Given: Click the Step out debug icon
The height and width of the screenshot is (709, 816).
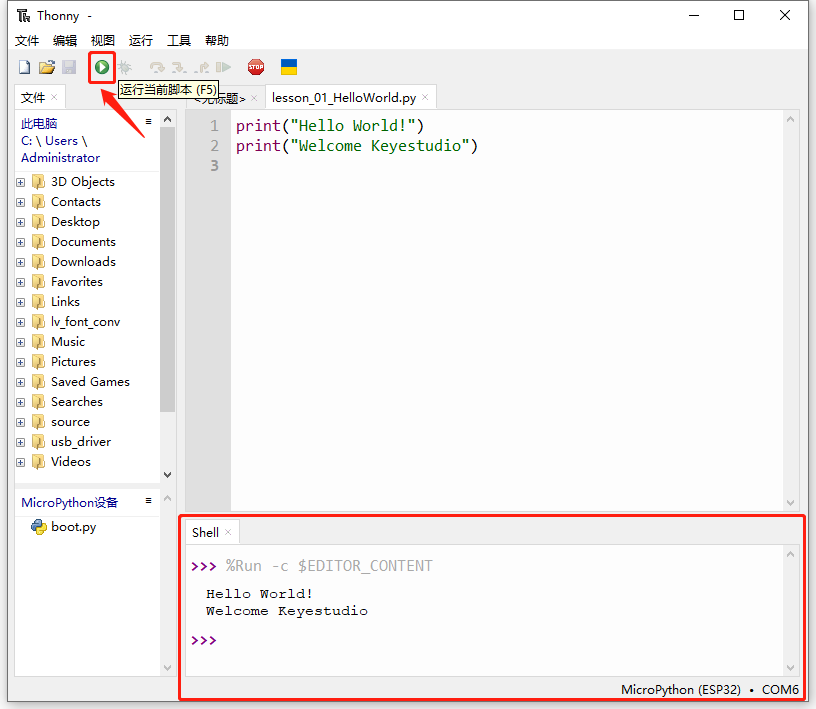Looking at the screenshot, I should tap(201, 67).
